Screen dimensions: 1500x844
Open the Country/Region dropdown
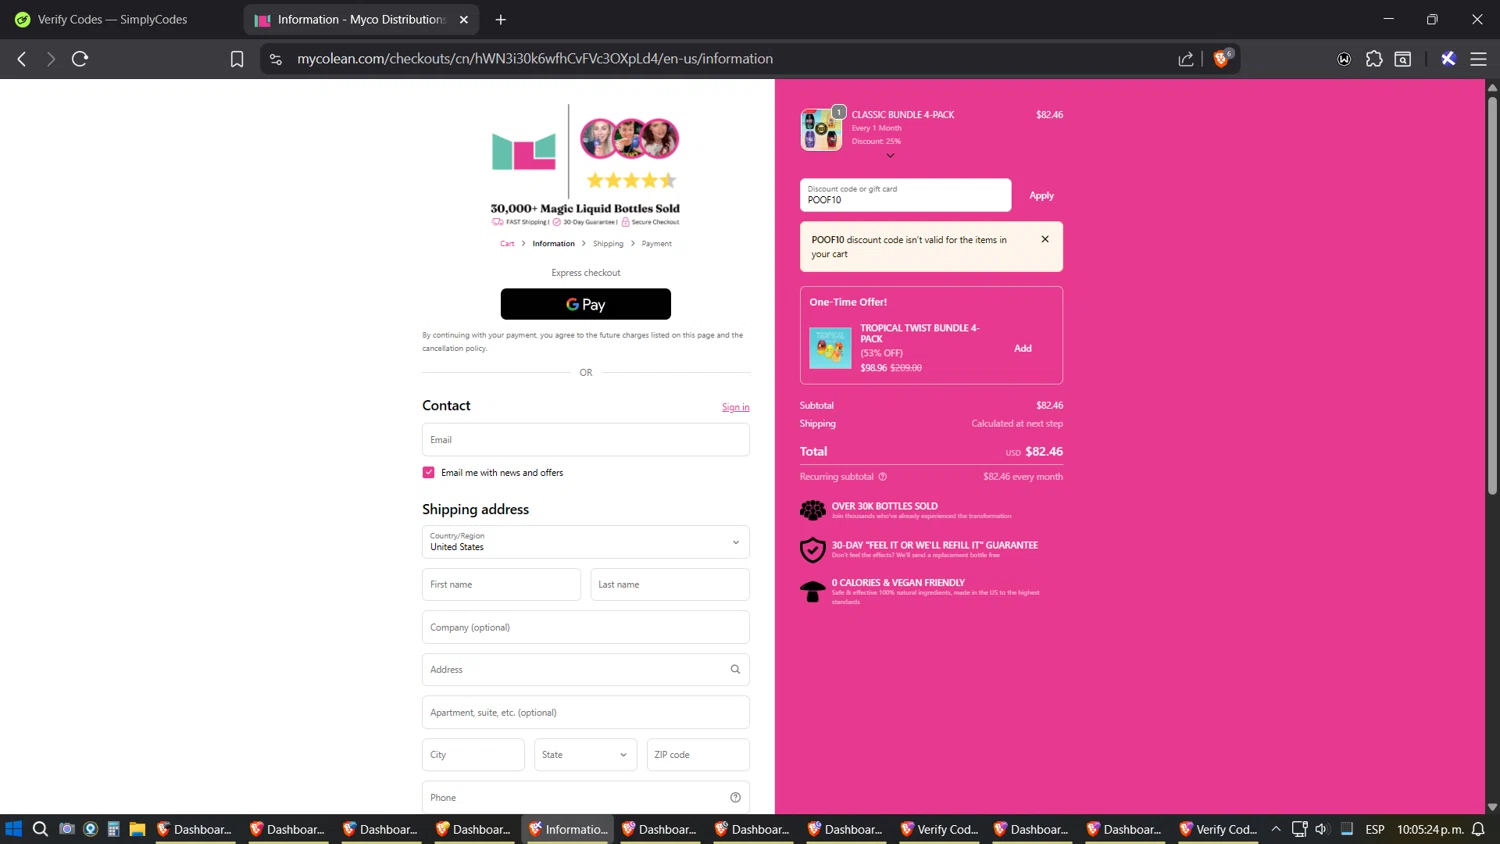coord(586,542)
